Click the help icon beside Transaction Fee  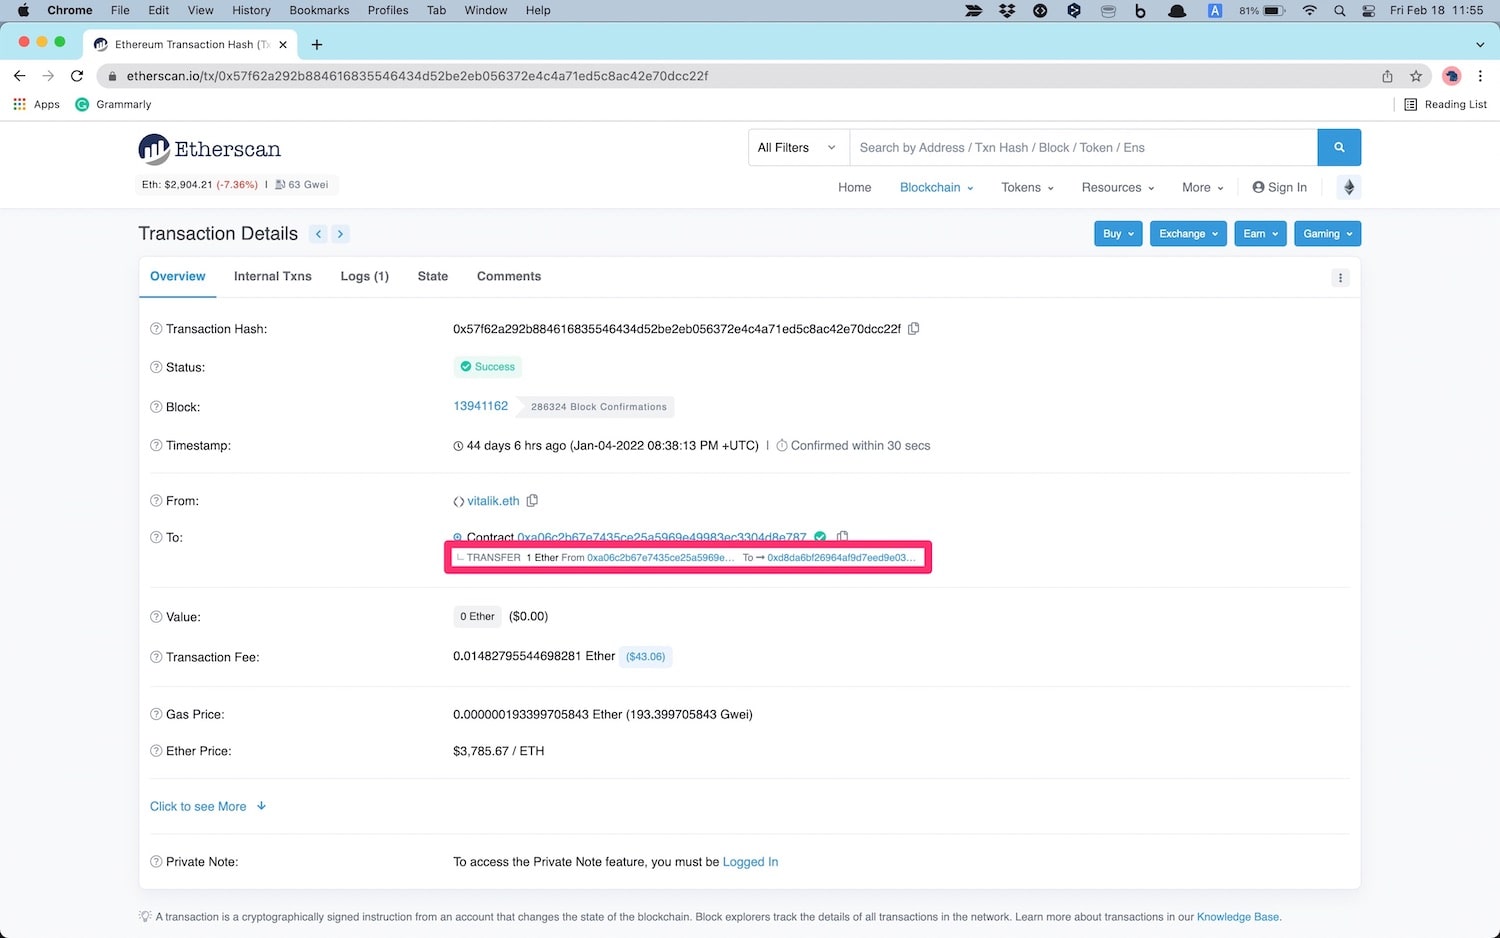[x=156, y=657]
